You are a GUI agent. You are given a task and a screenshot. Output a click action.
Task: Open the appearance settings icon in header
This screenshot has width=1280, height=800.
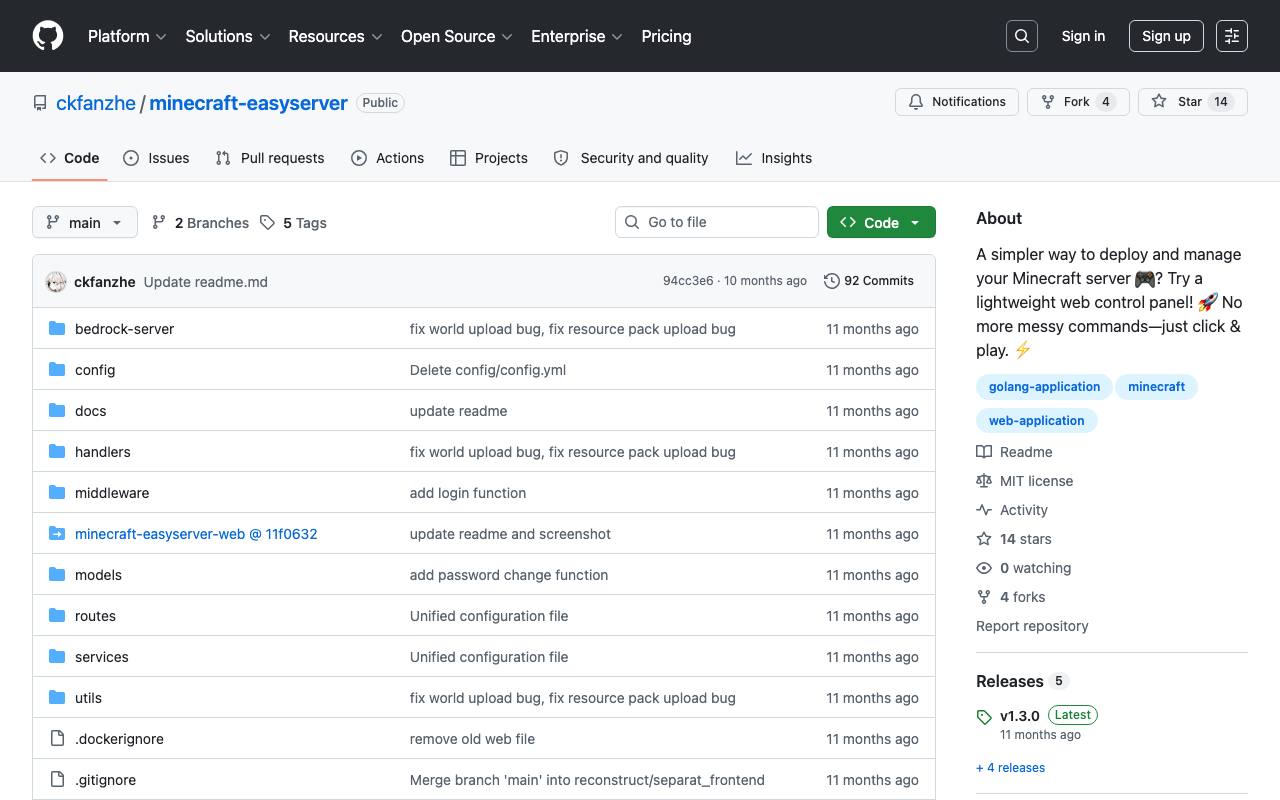pyautogui.click(x=1232, y=36)
